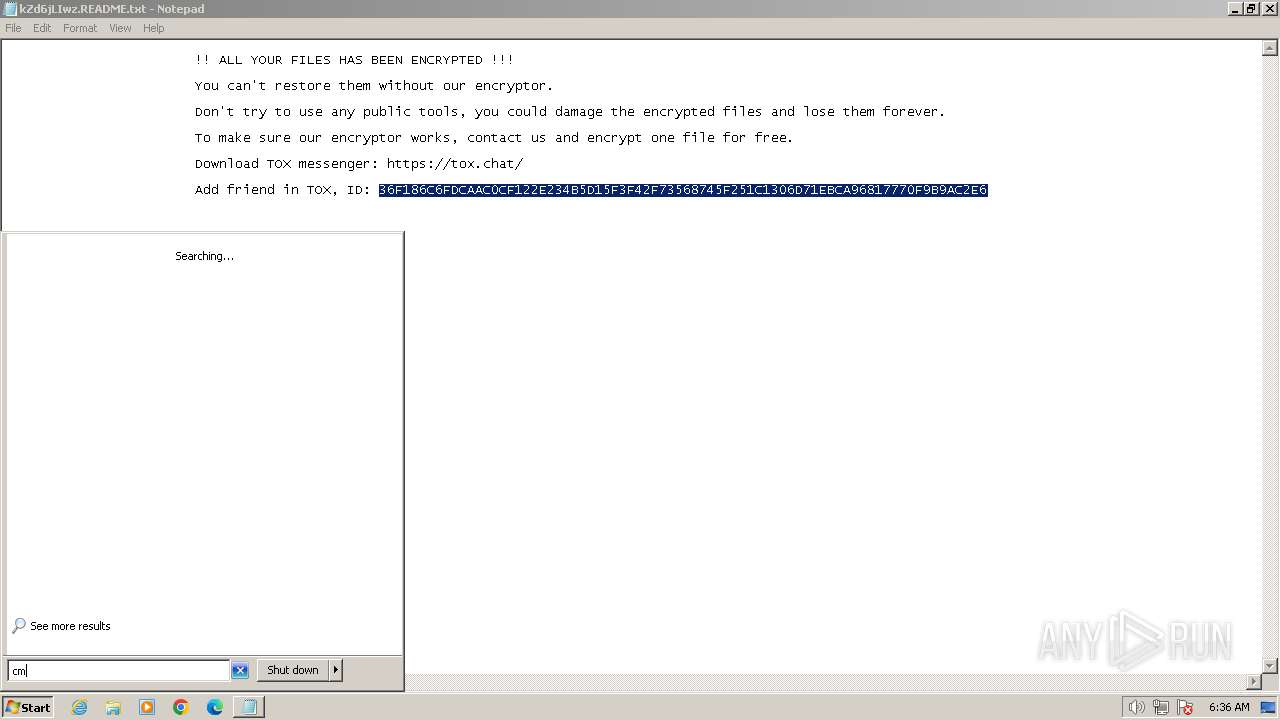
Task: Click the line 'encrypt one file for free'
Action: pyautogui.click(x=494, y=138)
